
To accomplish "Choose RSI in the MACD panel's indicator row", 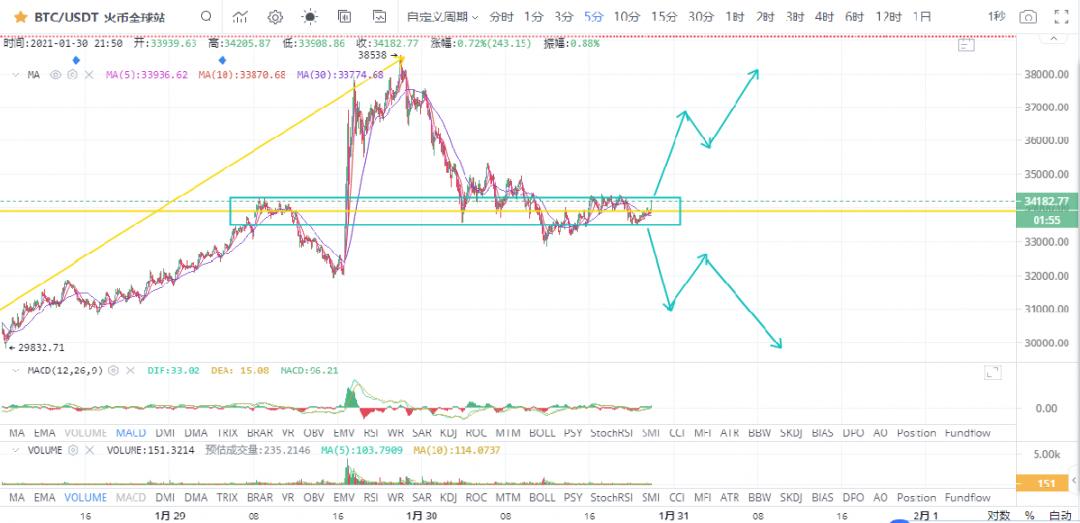I will point(371,433).
